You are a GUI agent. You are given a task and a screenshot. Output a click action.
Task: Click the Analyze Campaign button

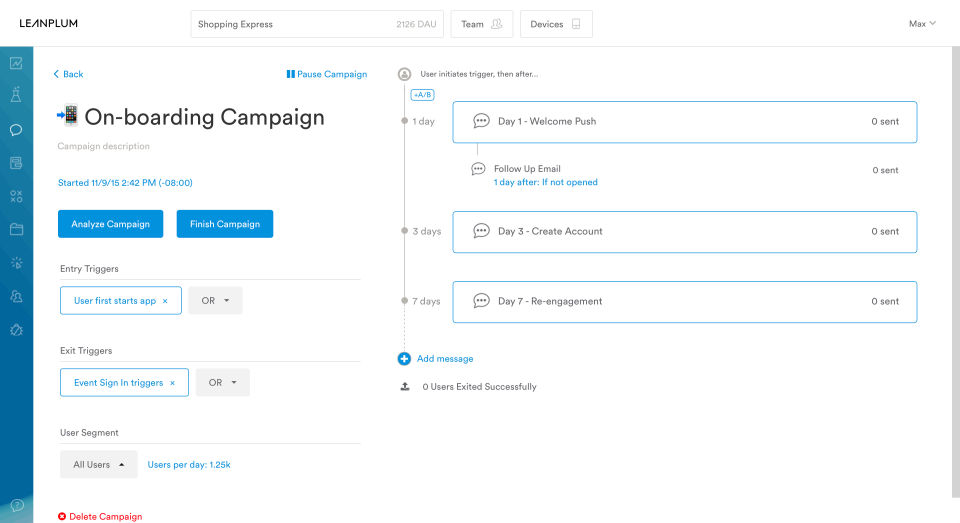[111, 224]
